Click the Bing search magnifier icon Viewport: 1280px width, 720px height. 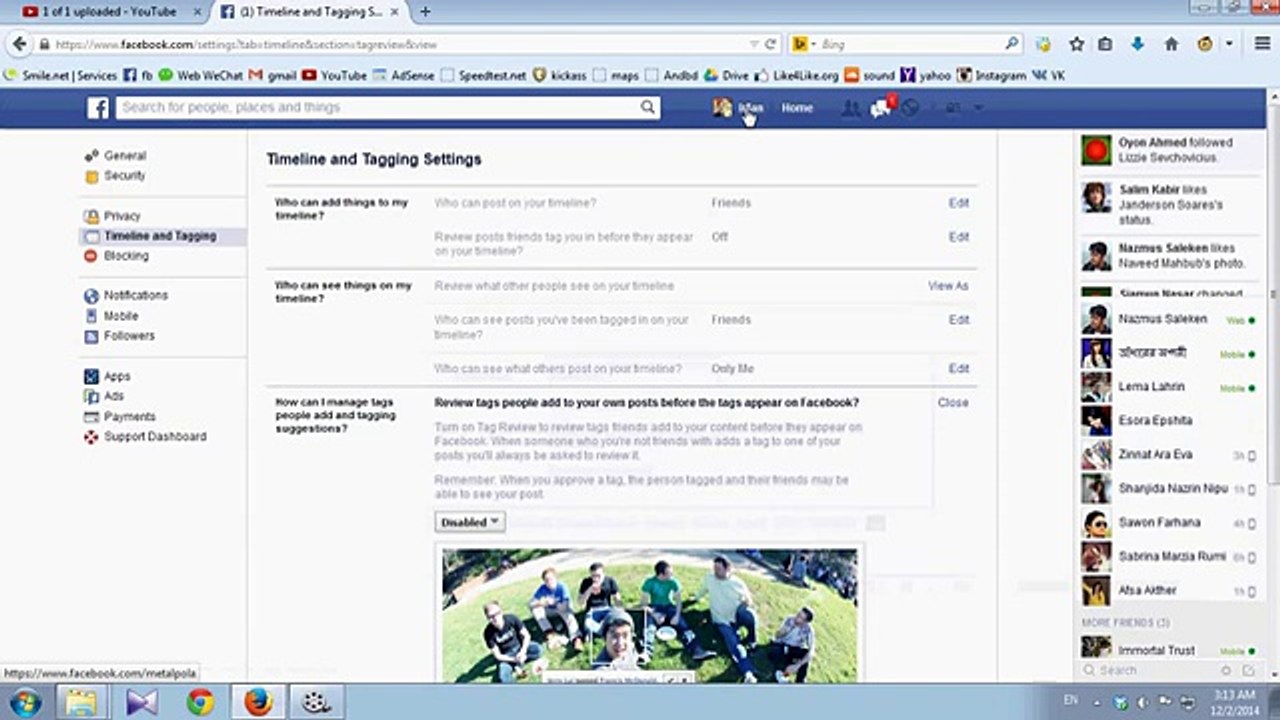click(1011, 44)
